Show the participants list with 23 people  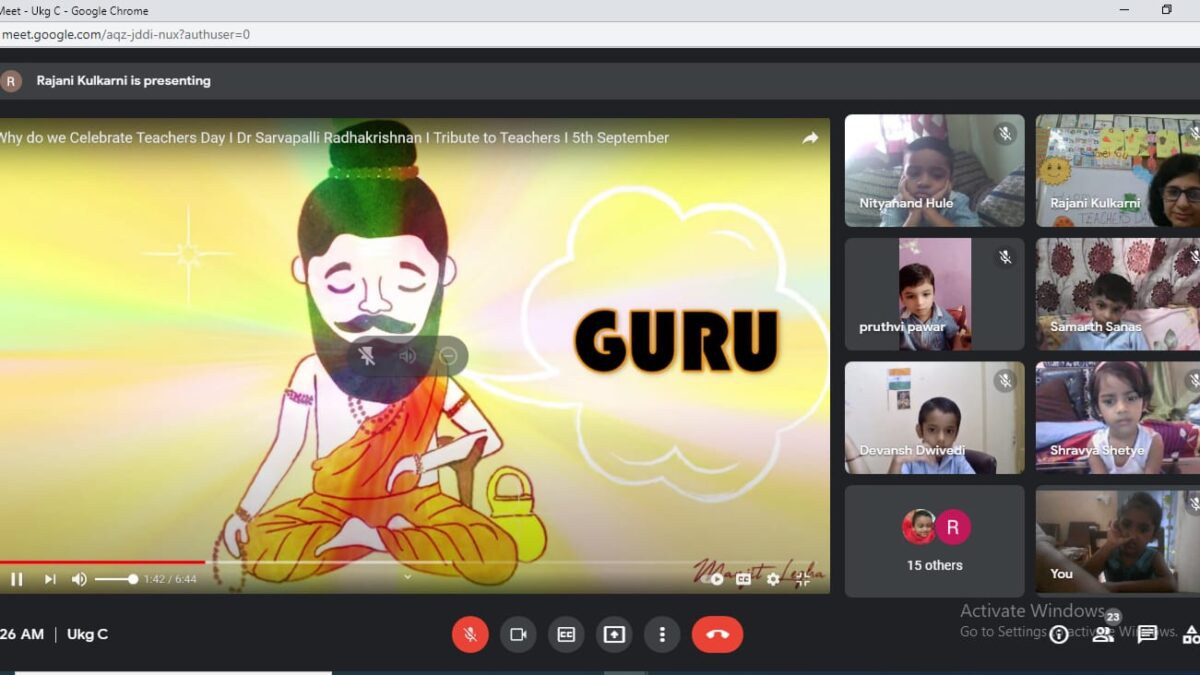tap(1103, 633)
